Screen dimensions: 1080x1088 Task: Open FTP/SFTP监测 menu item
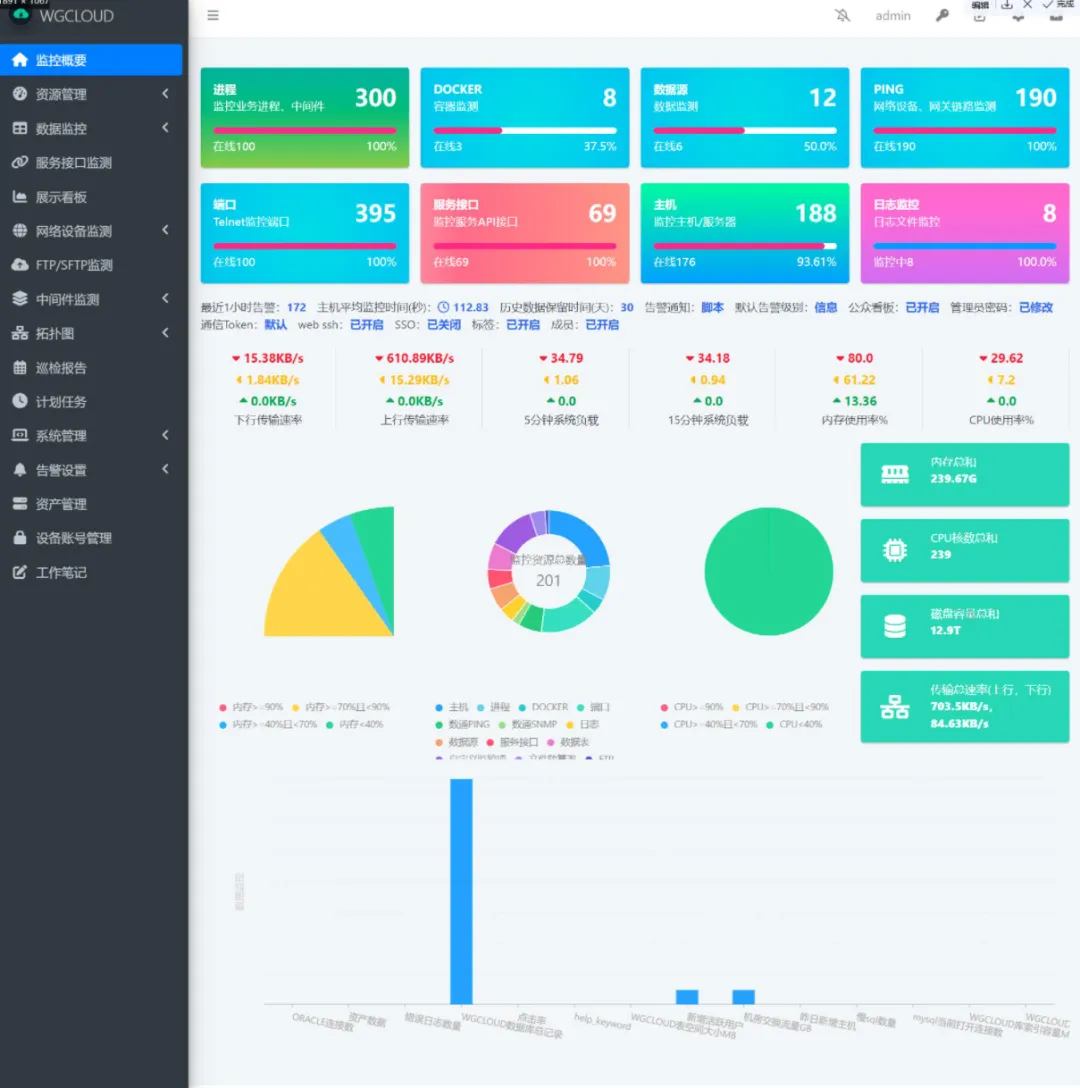(x=91, y=265)
